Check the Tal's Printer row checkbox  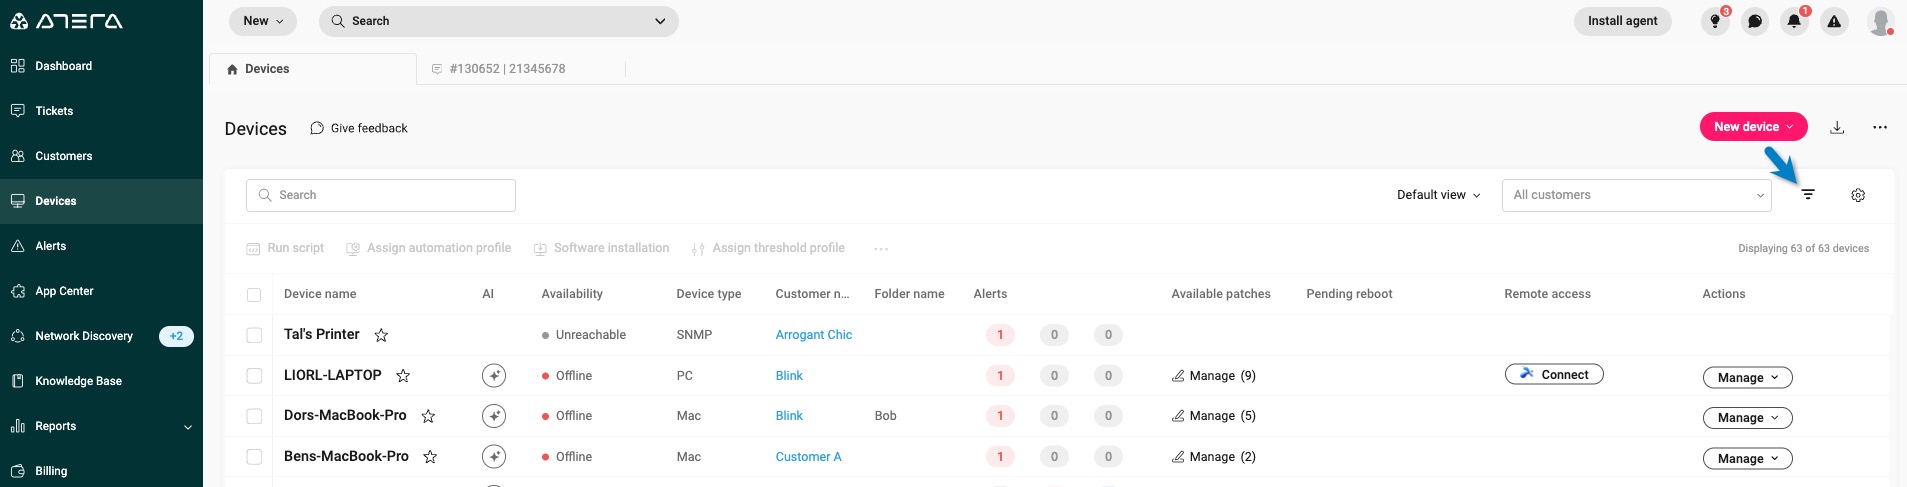(254, 335)
